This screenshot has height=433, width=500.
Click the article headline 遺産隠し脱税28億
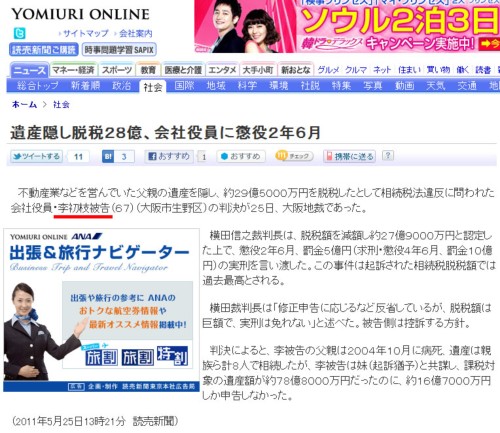coord(165,133)
